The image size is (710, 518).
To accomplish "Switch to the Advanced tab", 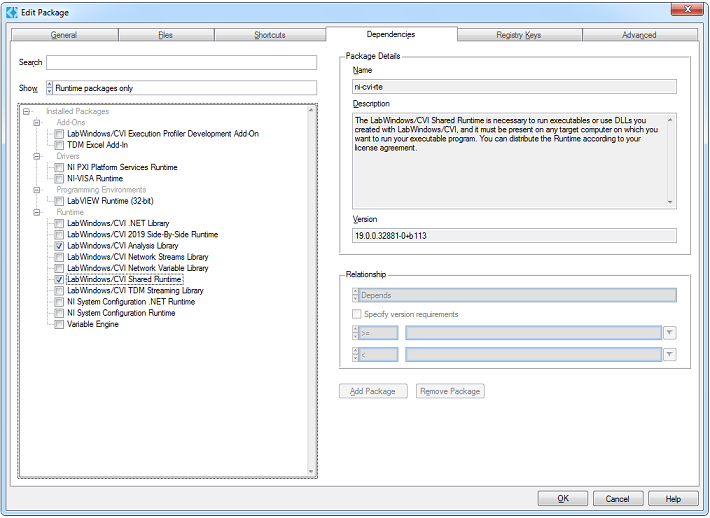I will [x=639, y=35].
